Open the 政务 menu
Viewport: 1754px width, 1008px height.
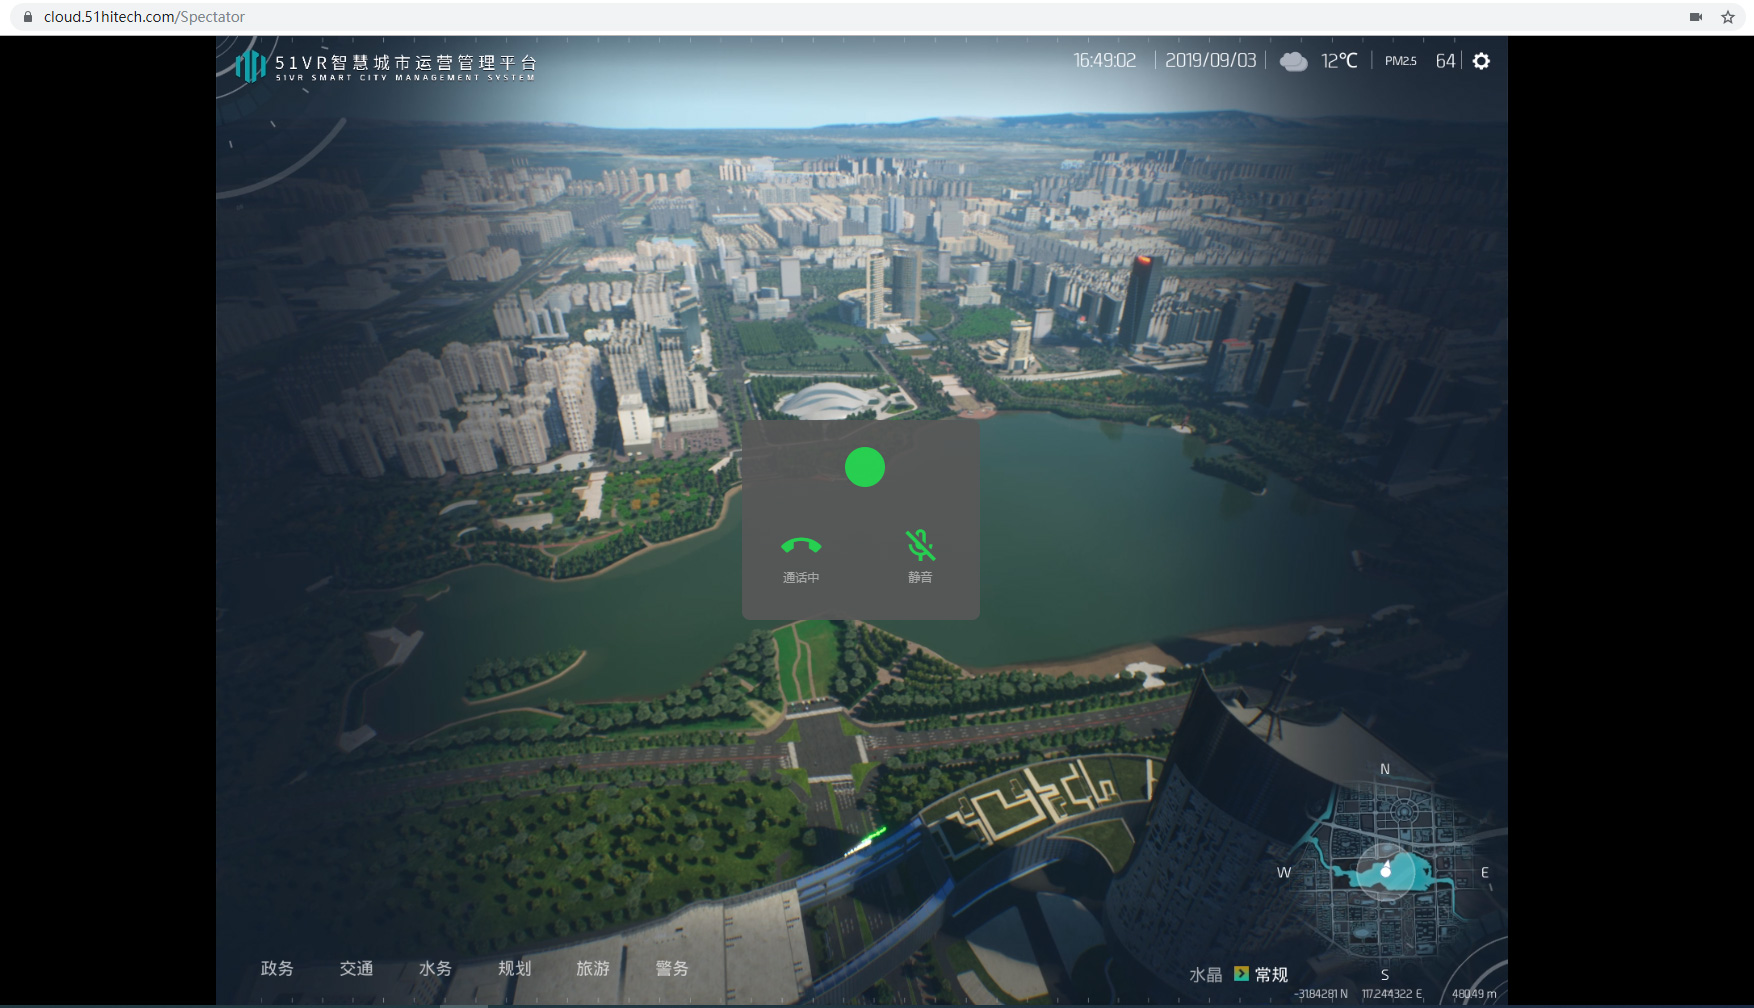(277, 968)
